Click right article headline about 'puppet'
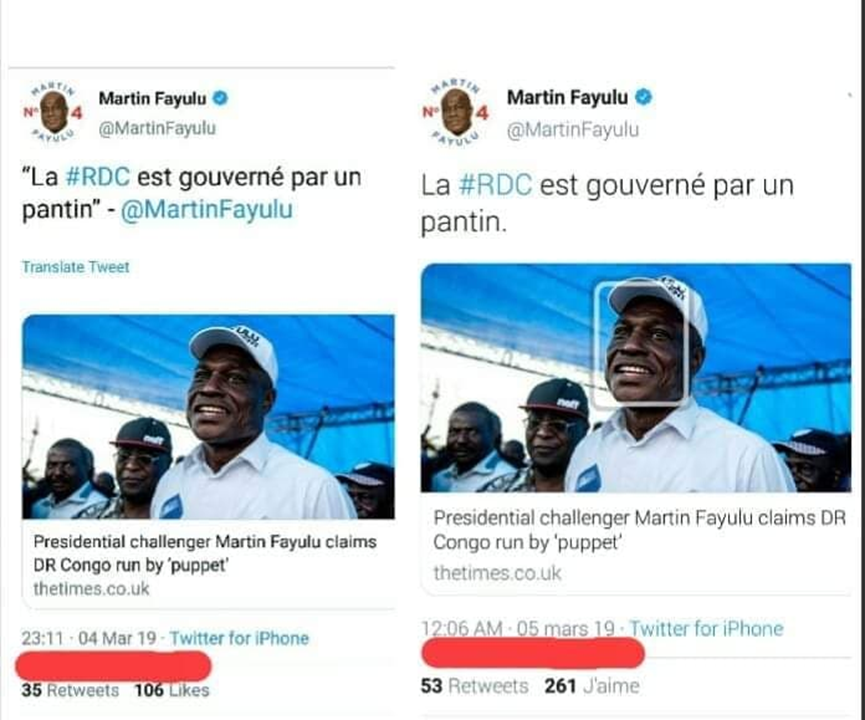865x720 pixels. coord(639,530)
